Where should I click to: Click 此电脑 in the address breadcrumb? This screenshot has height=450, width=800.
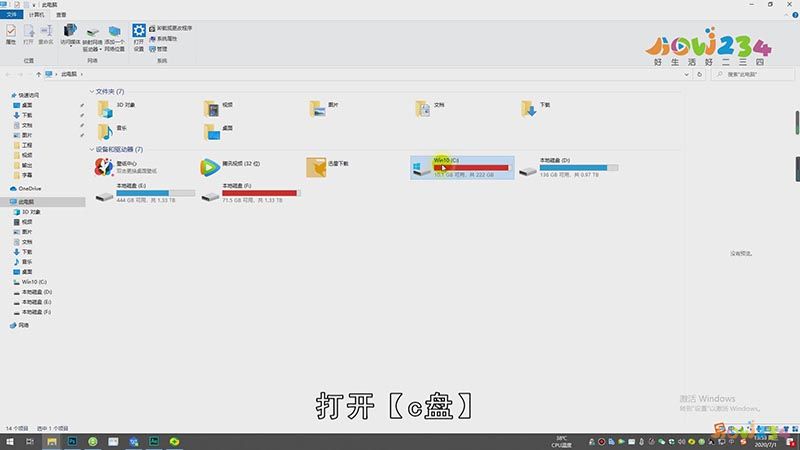tap(69, 74)
